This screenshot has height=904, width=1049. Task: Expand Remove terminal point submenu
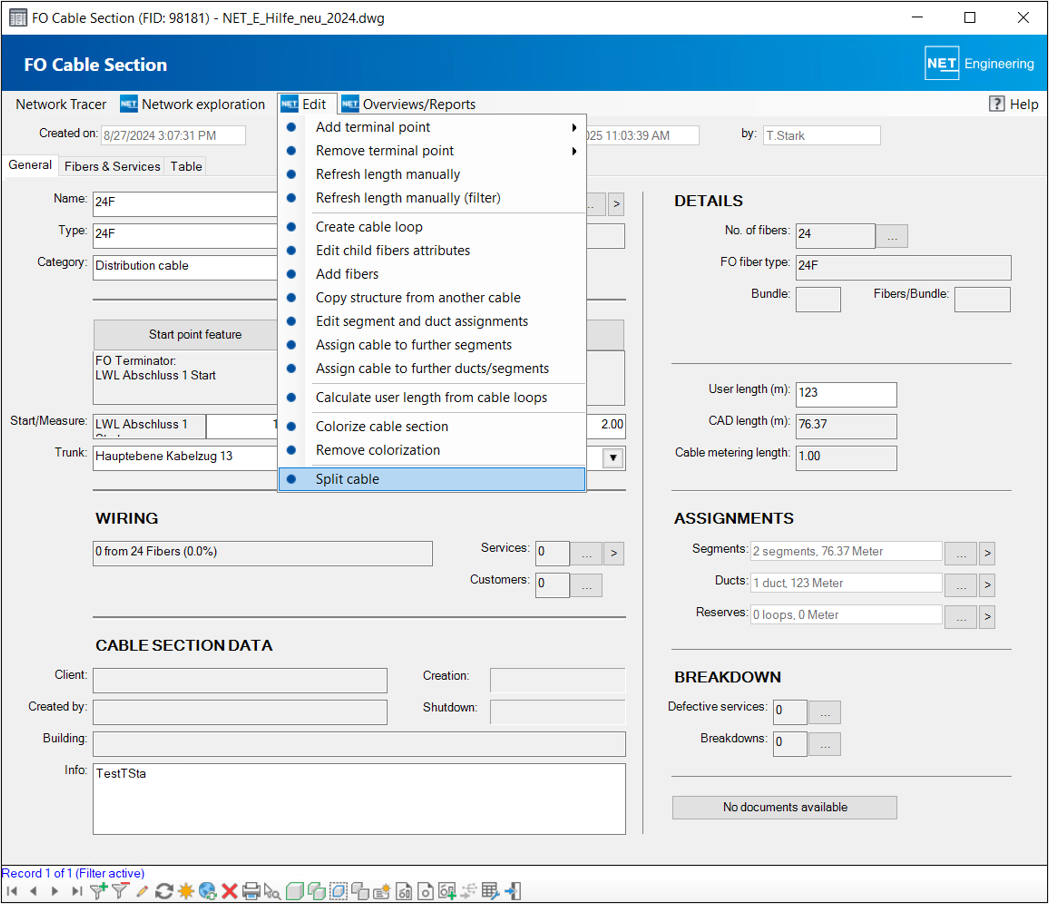(574, 151)
